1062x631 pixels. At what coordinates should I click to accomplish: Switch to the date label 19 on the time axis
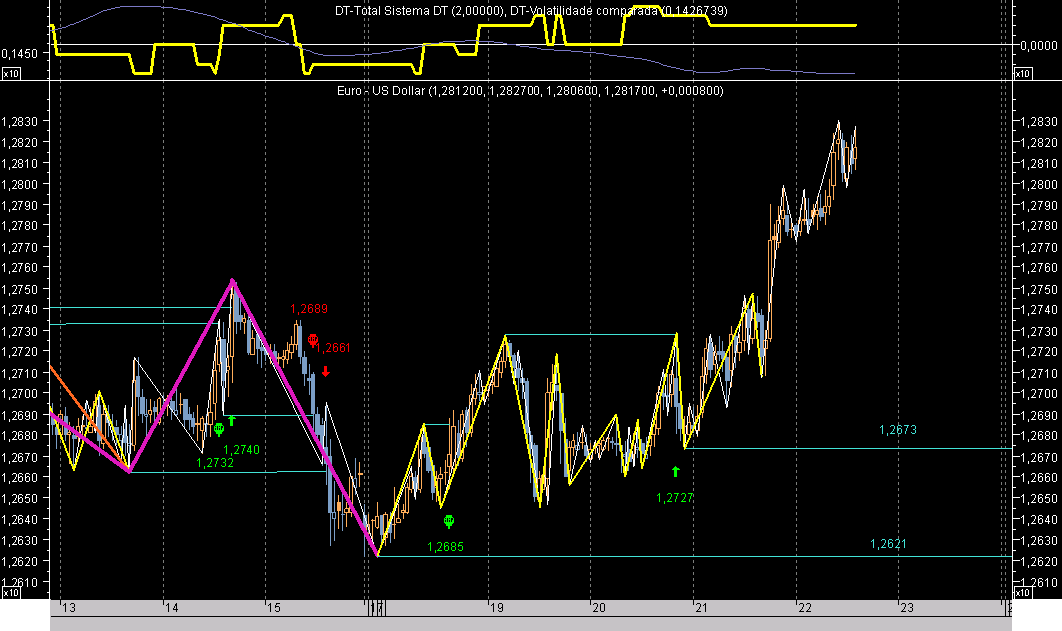click(497, 607)
